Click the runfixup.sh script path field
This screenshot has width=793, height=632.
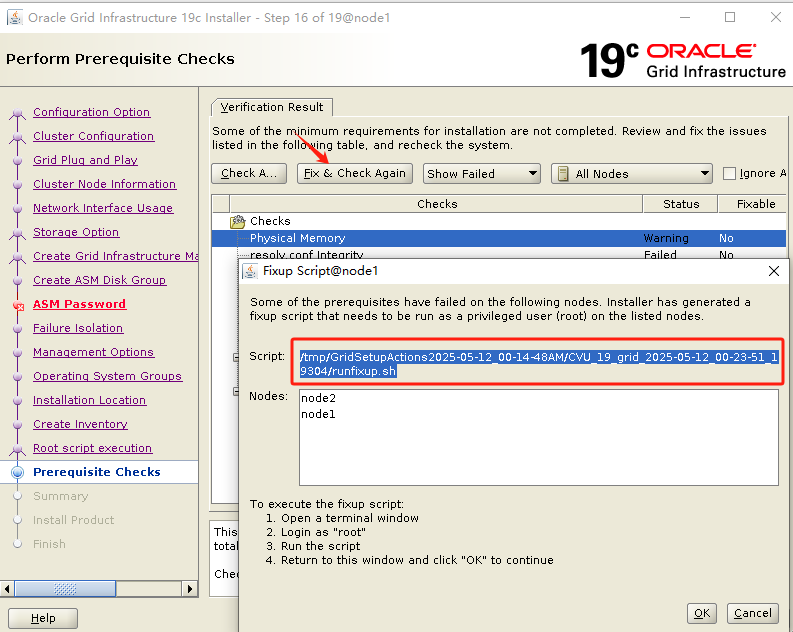coord(538,364)
